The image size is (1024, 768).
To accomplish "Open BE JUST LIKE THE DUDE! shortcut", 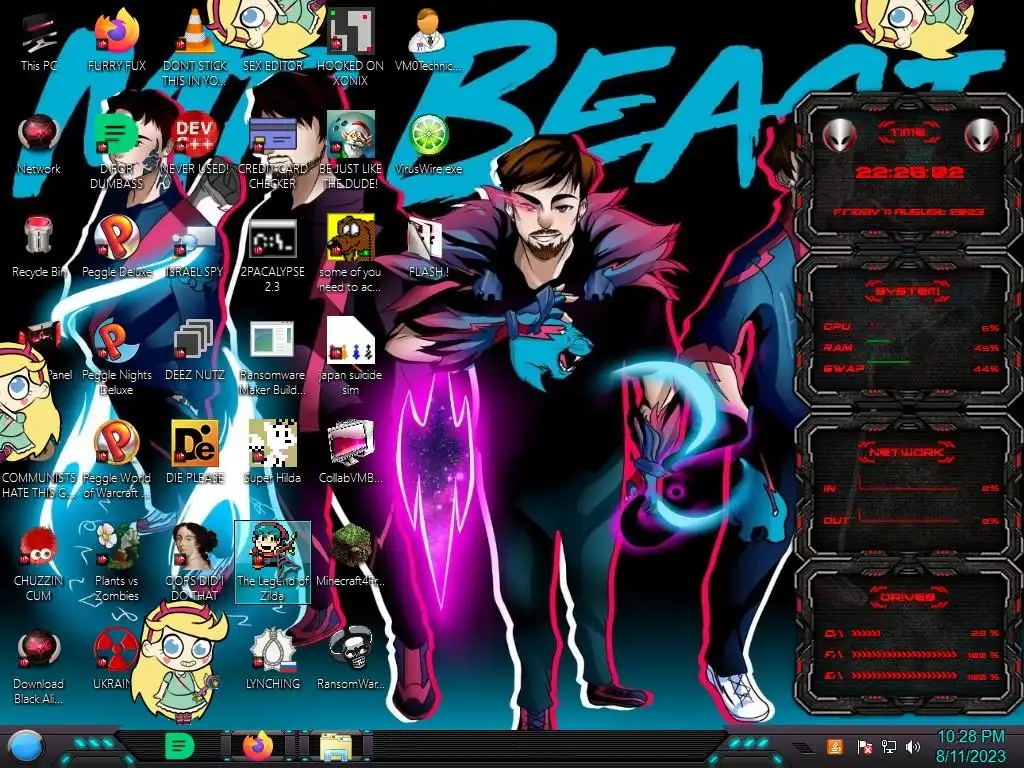I will (x=351, y=152).
